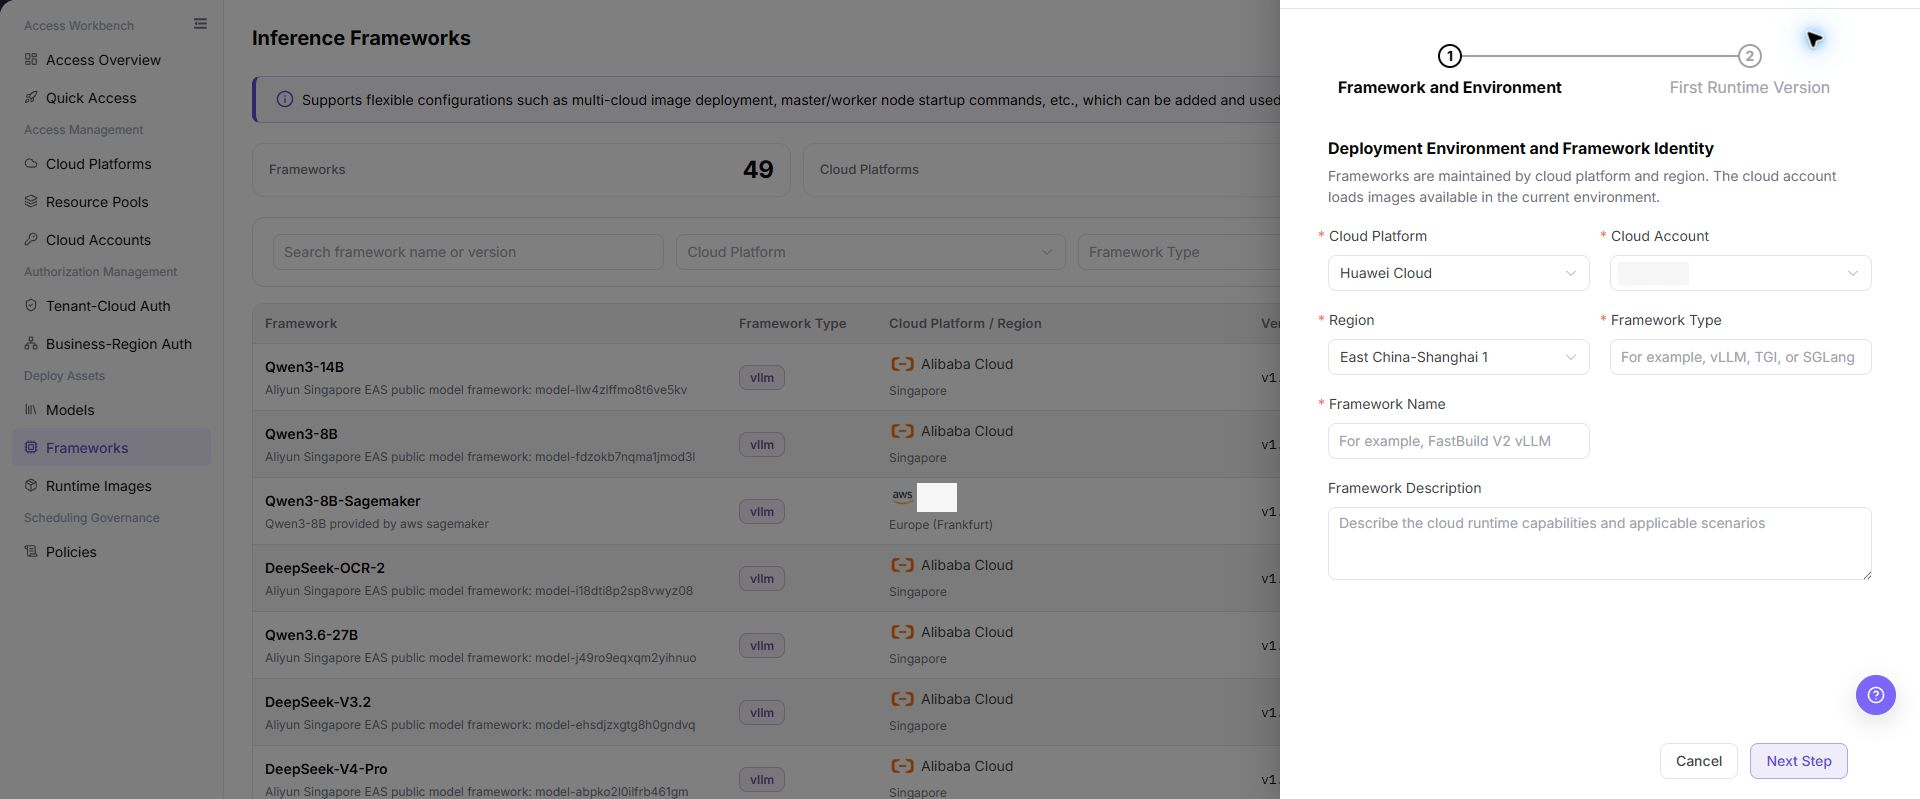Click step 1 circle in the wizard
Viewport: 1920px width, 799px height.
coord(1449,56)
